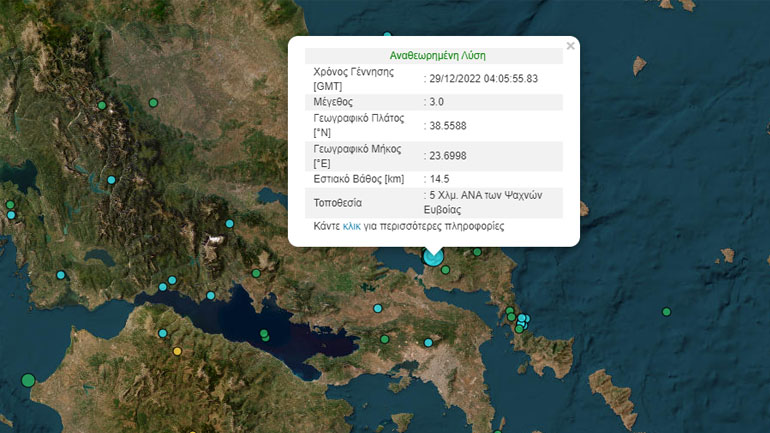Open the 'κλικ' link for more information
This screenshot has width=770, height=433.
352,226
